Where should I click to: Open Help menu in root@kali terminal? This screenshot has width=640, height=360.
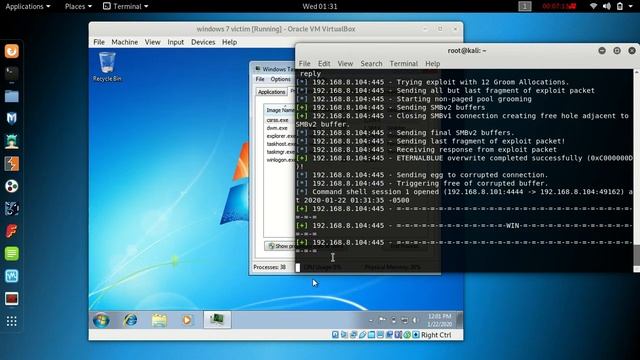point(433,63)
